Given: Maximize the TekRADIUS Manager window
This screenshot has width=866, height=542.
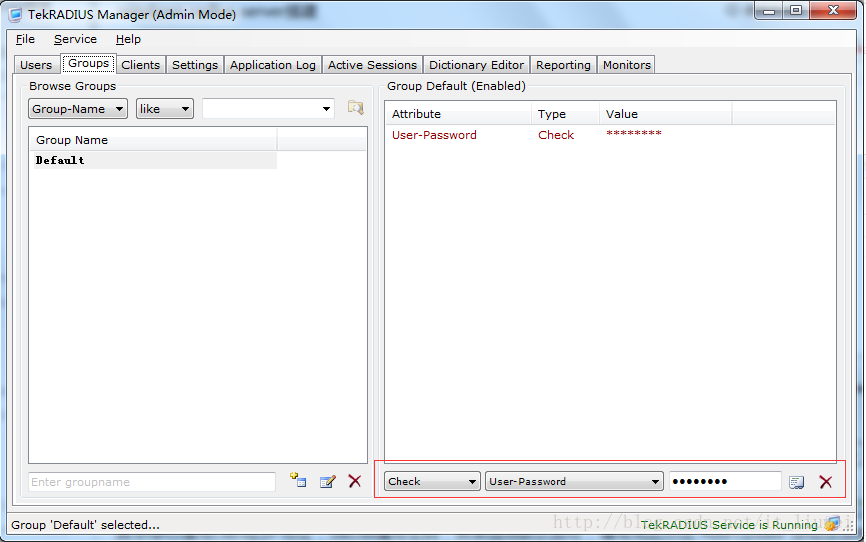Looking at the screenshot, I should [796, 10].
